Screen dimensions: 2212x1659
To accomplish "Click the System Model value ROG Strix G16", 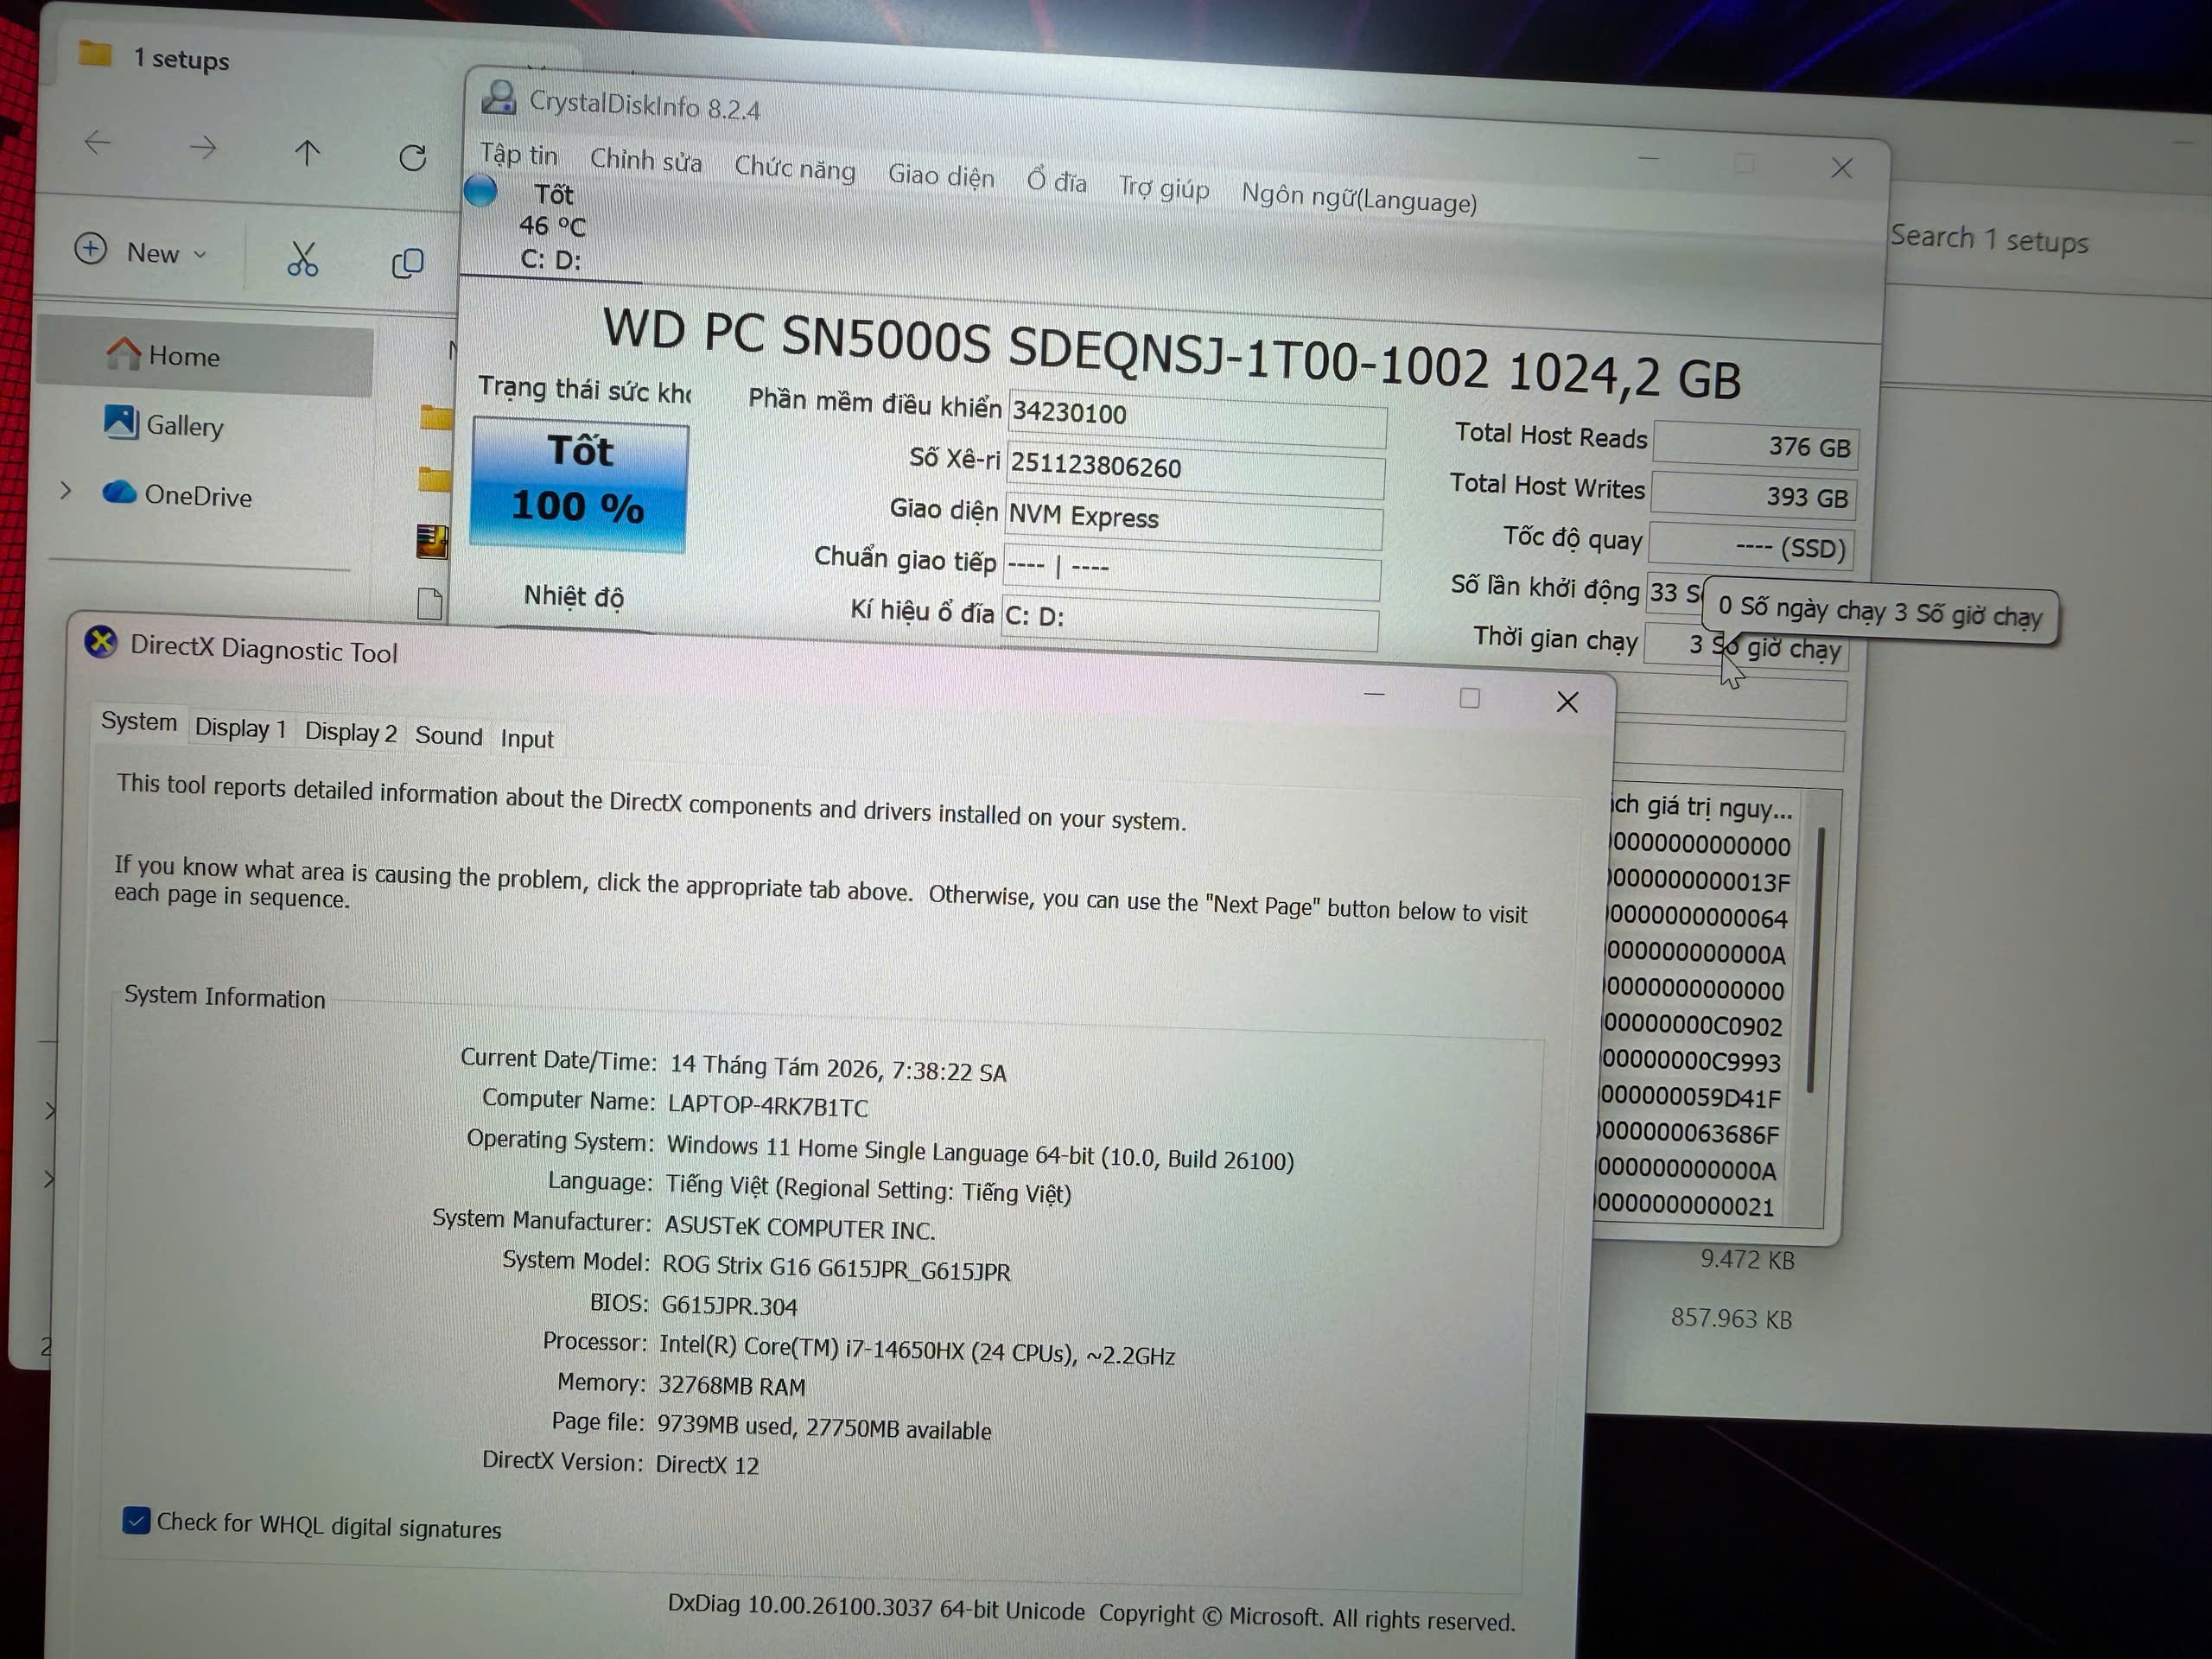I will tap(836, 1268).
